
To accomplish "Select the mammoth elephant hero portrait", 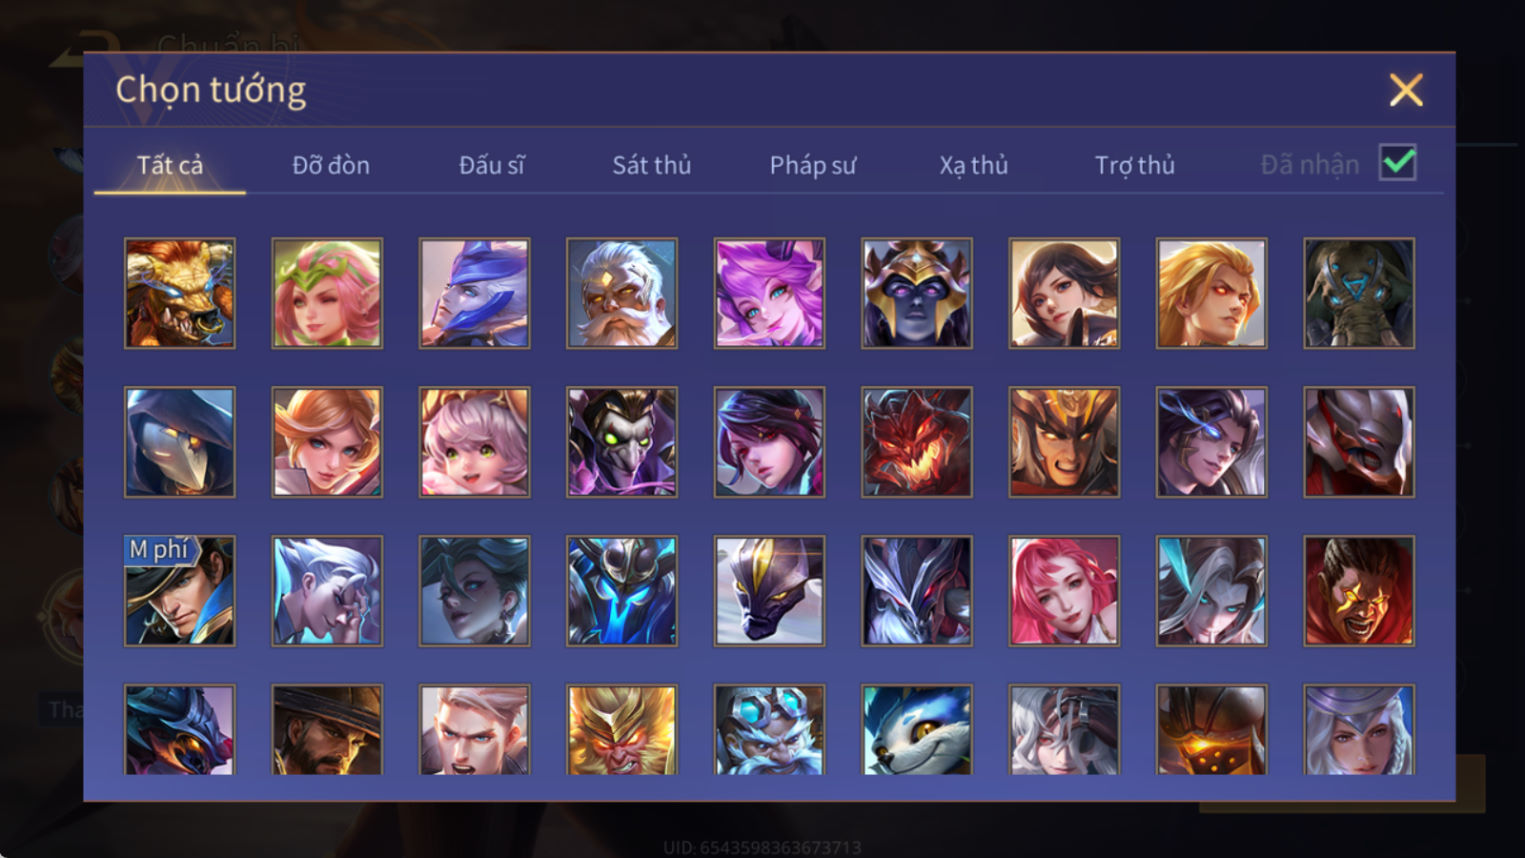I will tap(1359, 293).
